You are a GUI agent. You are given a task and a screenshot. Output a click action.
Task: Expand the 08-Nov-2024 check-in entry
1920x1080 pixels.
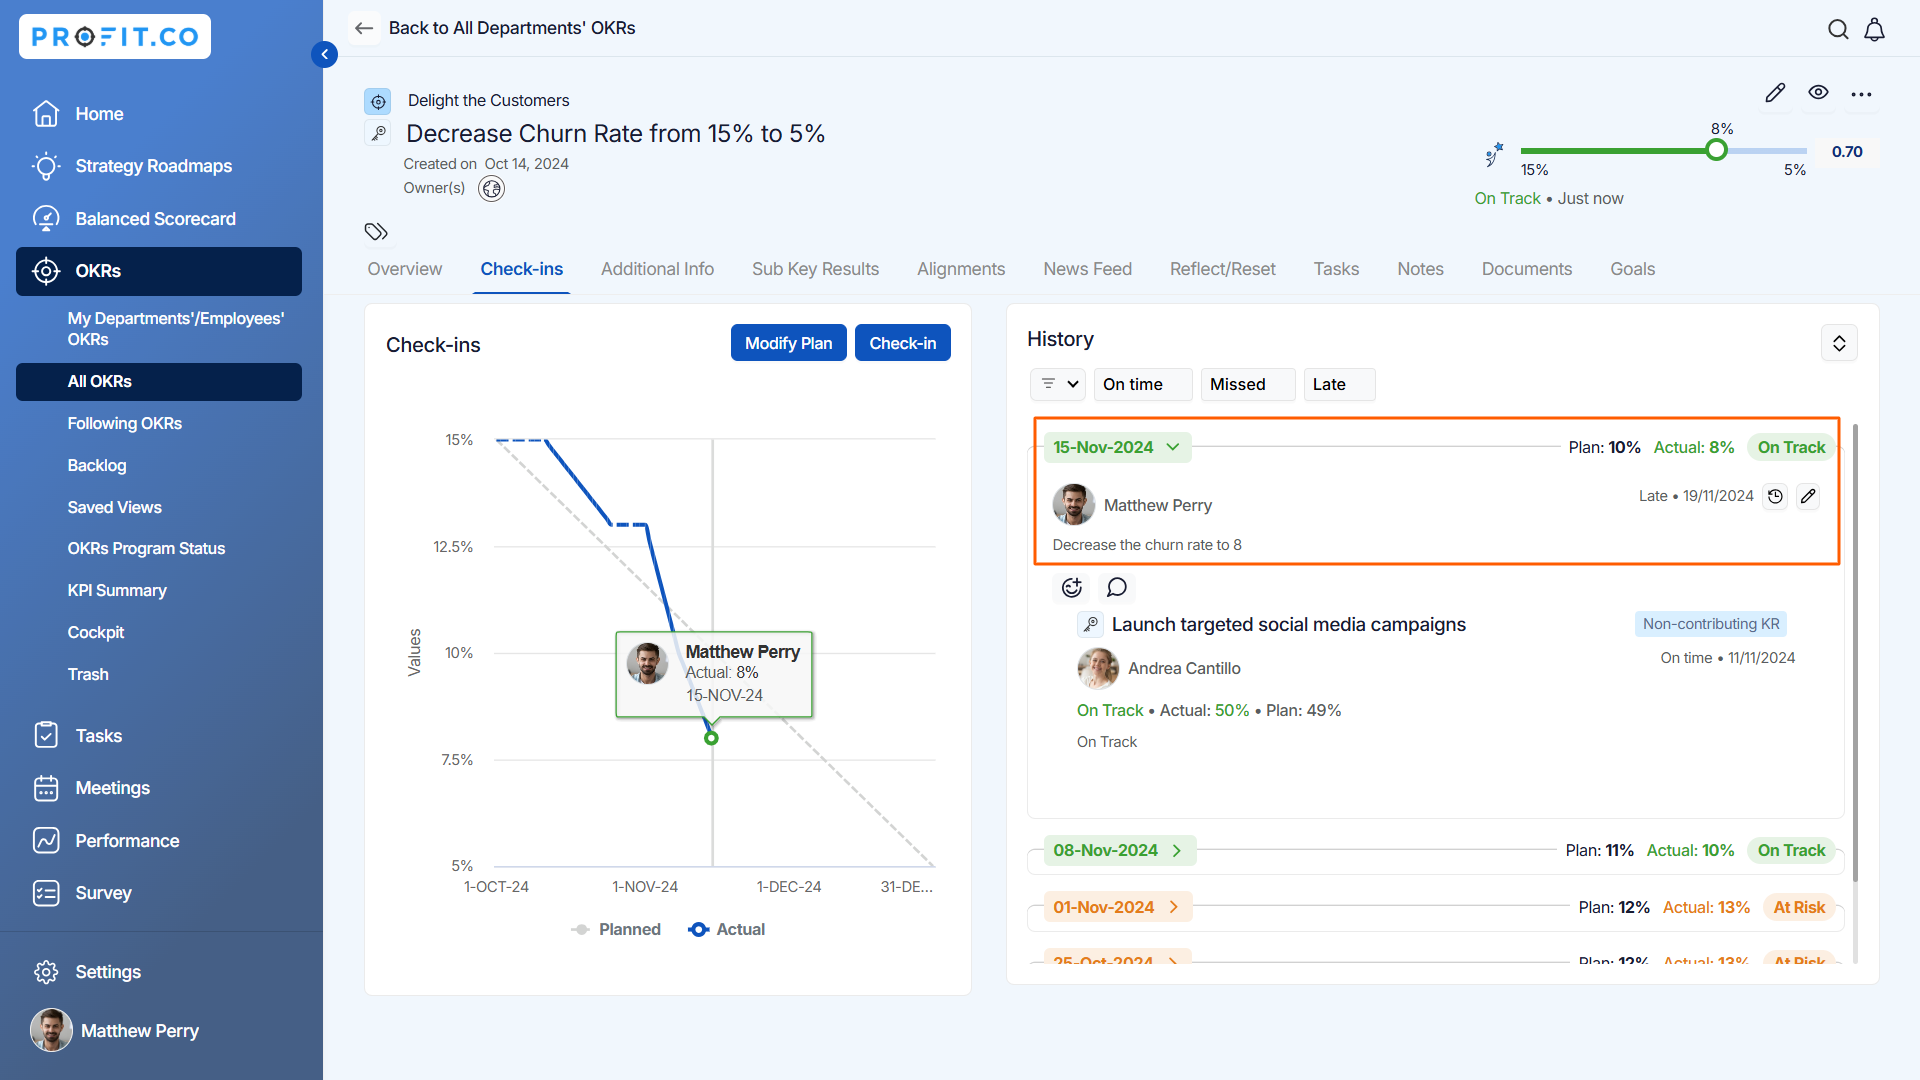pos(1177,851)
